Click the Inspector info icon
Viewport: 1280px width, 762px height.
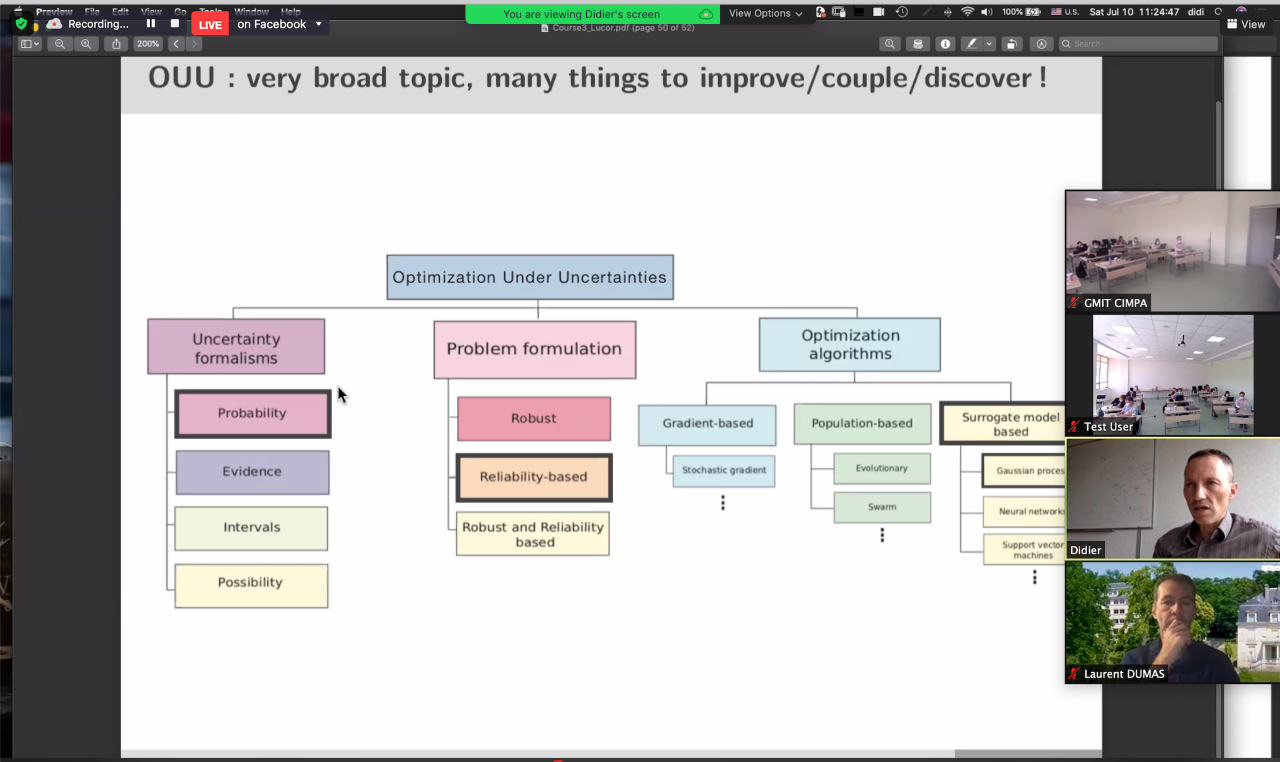[x=945, y=44]
